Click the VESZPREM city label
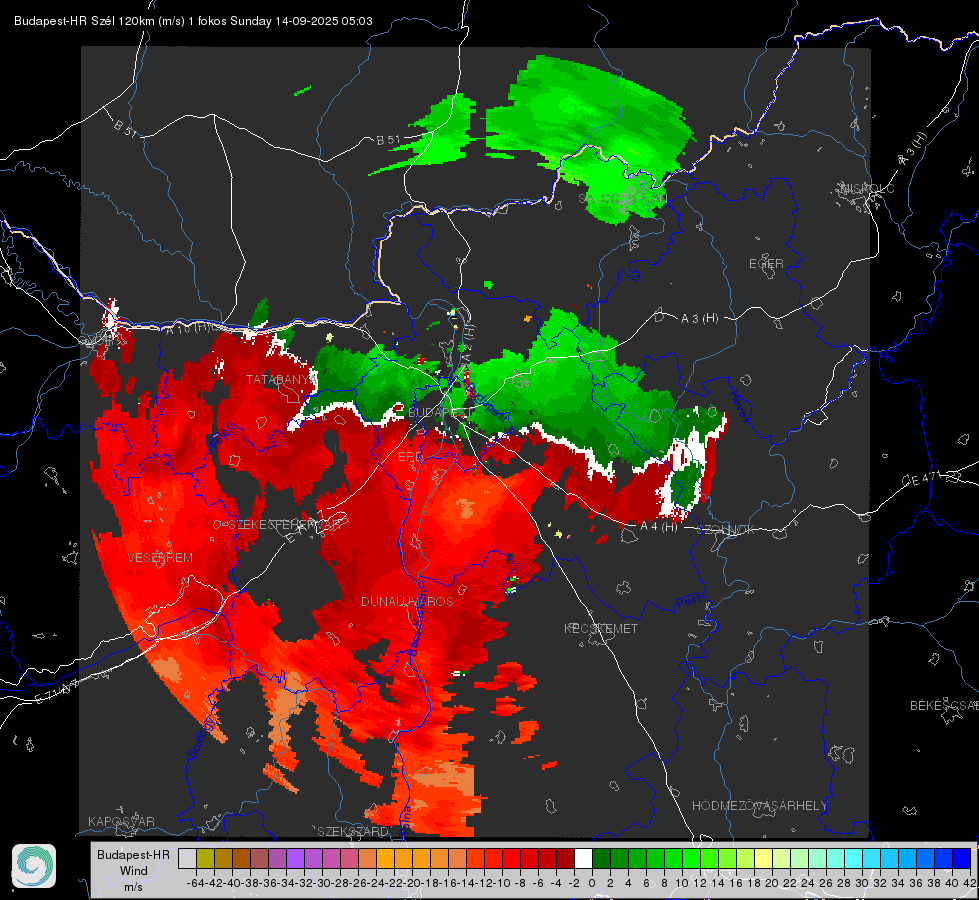The width and height of the screenshot is (979, 900). (160, 558)
